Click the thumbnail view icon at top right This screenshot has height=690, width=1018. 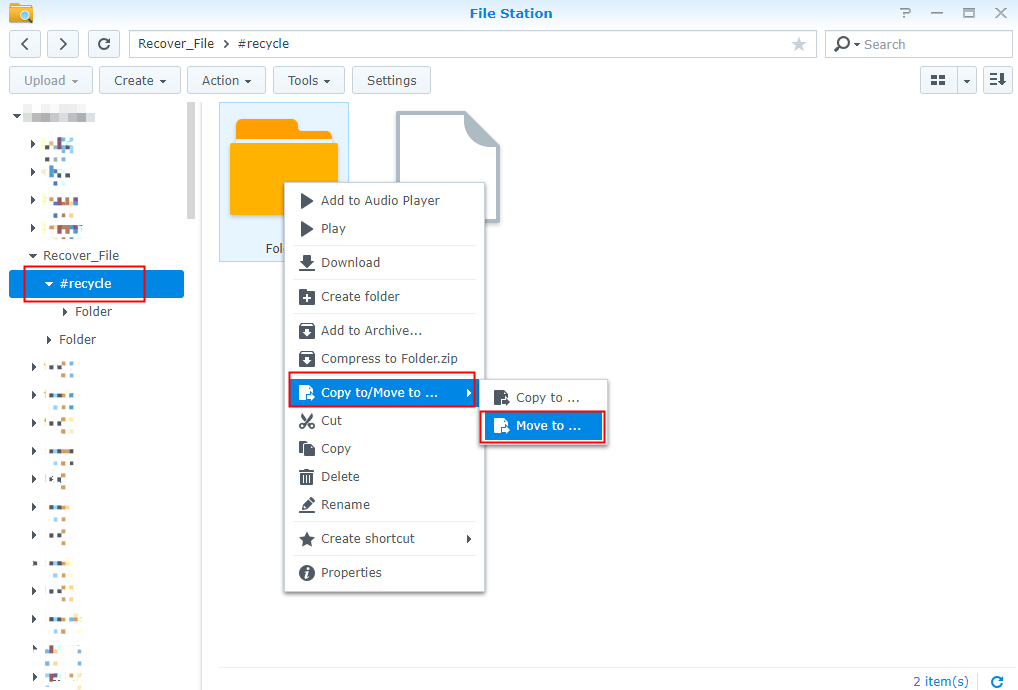click(x=937, y=80)
